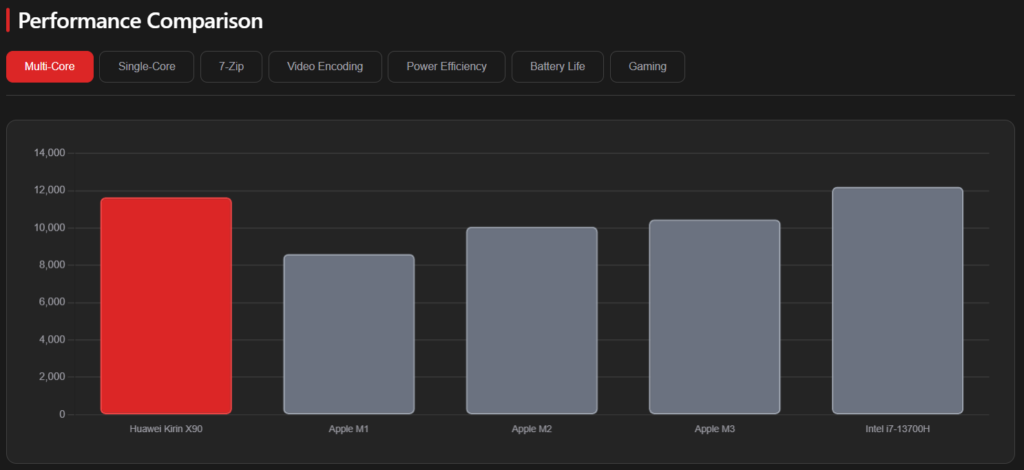View the Battery Life tab

(x=558, y=67)
